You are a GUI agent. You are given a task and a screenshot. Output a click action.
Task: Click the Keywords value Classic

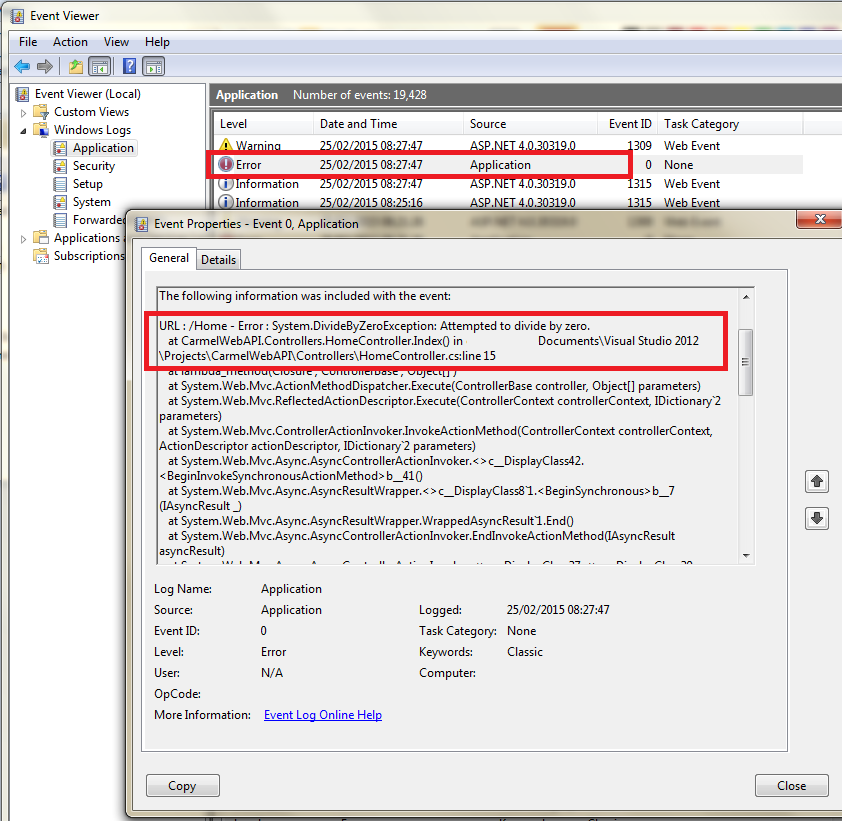525,652
